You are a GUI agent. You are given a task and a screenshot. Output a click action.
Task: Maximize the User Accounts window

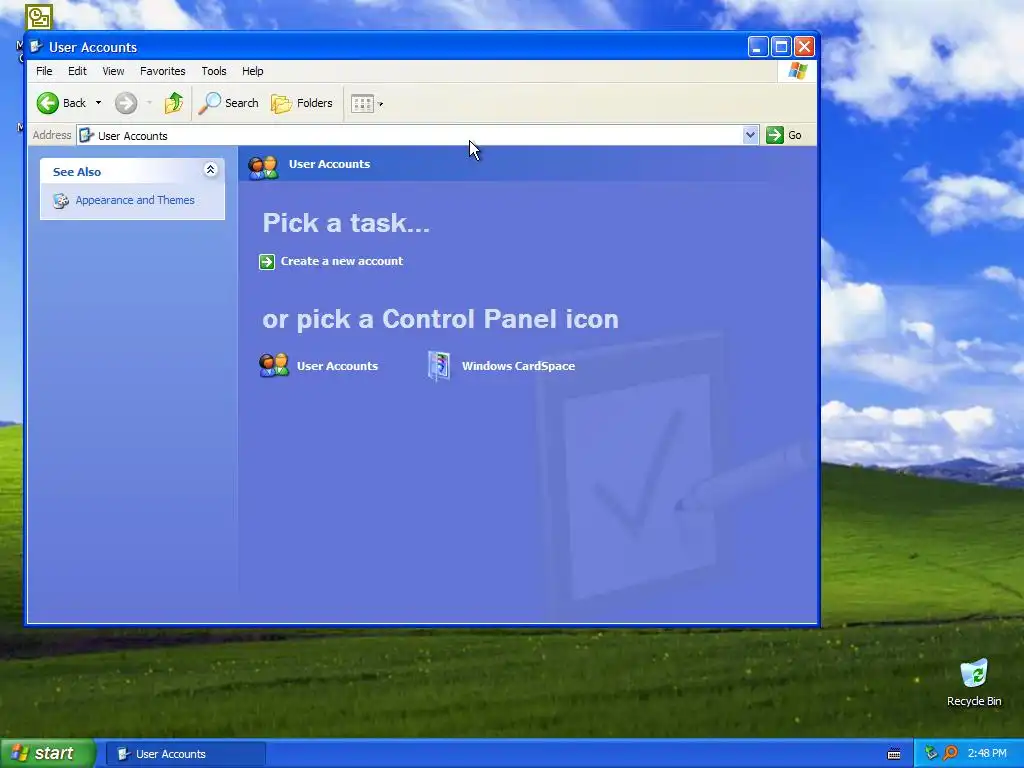[781, 46]
